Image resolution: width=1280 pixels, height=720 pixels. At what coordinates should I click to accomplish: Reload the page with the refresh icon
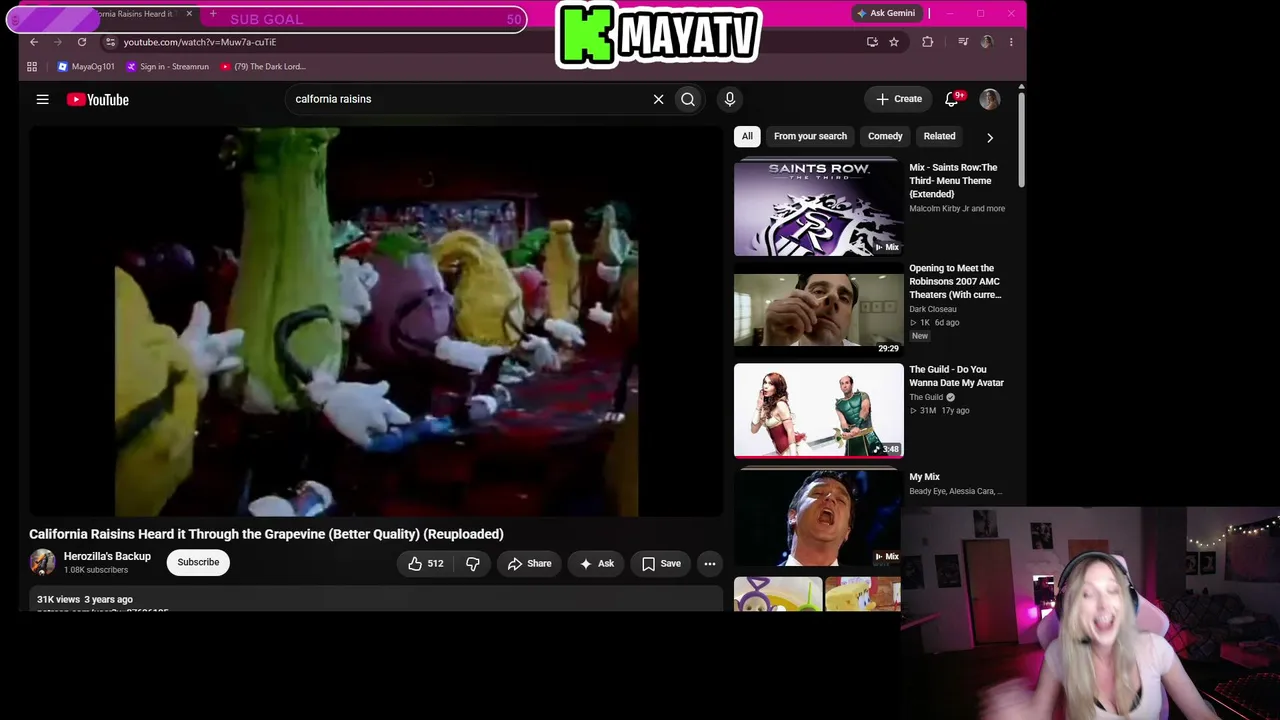tap(82, 42)
